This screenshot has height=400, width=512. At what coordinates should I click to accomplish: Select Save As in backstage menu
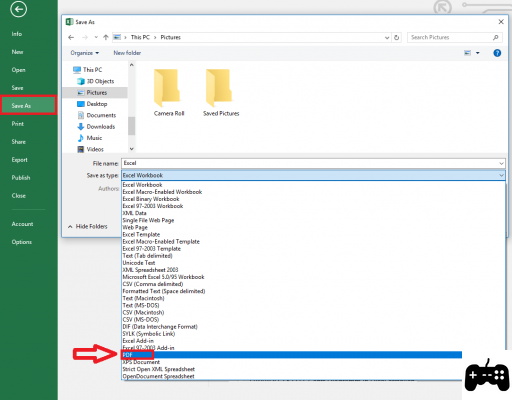pos(29,106)
